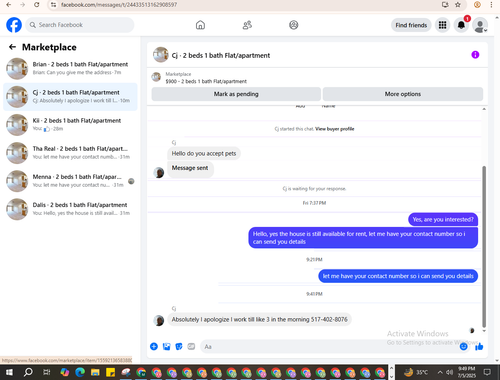Reload the page in the browser
Image resolution: width=500 pixels, height=380 pixels.
pyautogui.click(x=37, y=5)
